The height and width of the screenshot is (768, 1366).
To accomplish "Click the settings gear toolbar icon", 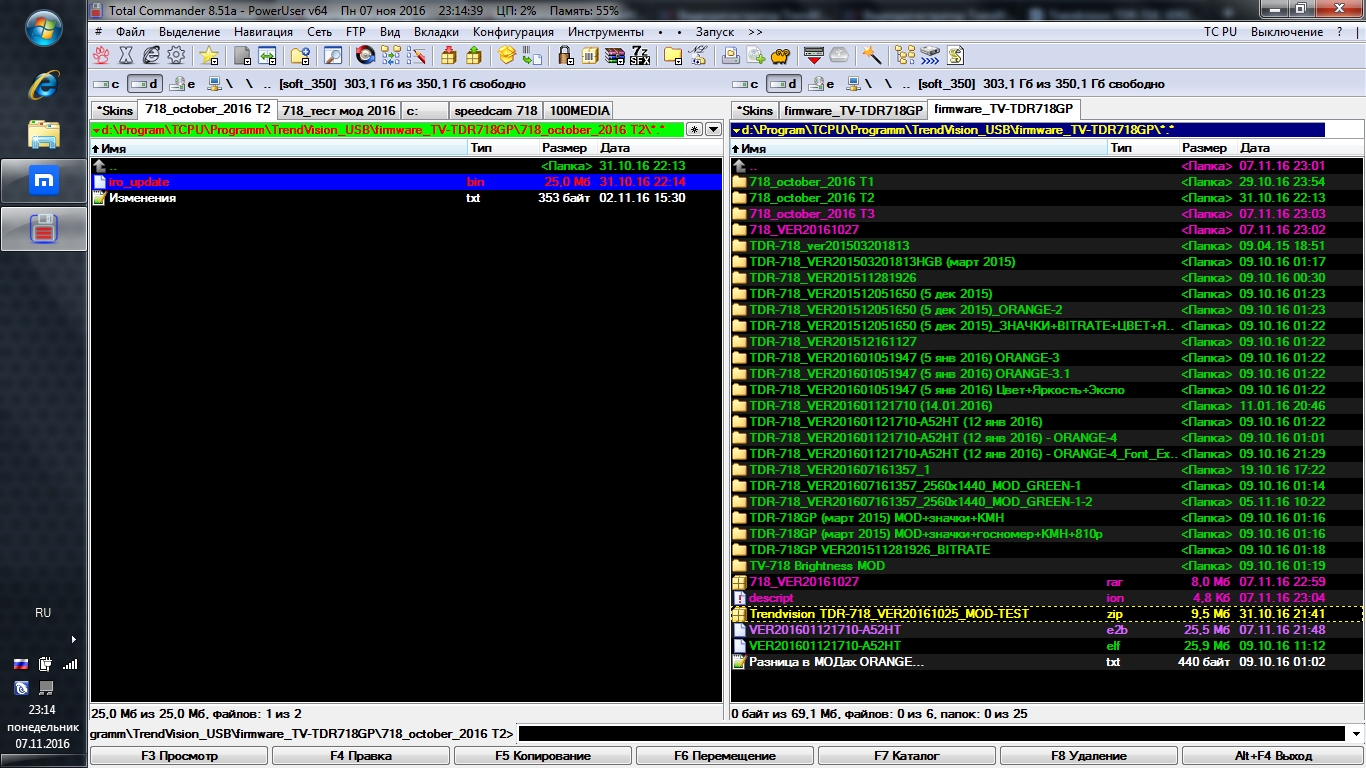I will pyautogui.click(x=176, y=56).
